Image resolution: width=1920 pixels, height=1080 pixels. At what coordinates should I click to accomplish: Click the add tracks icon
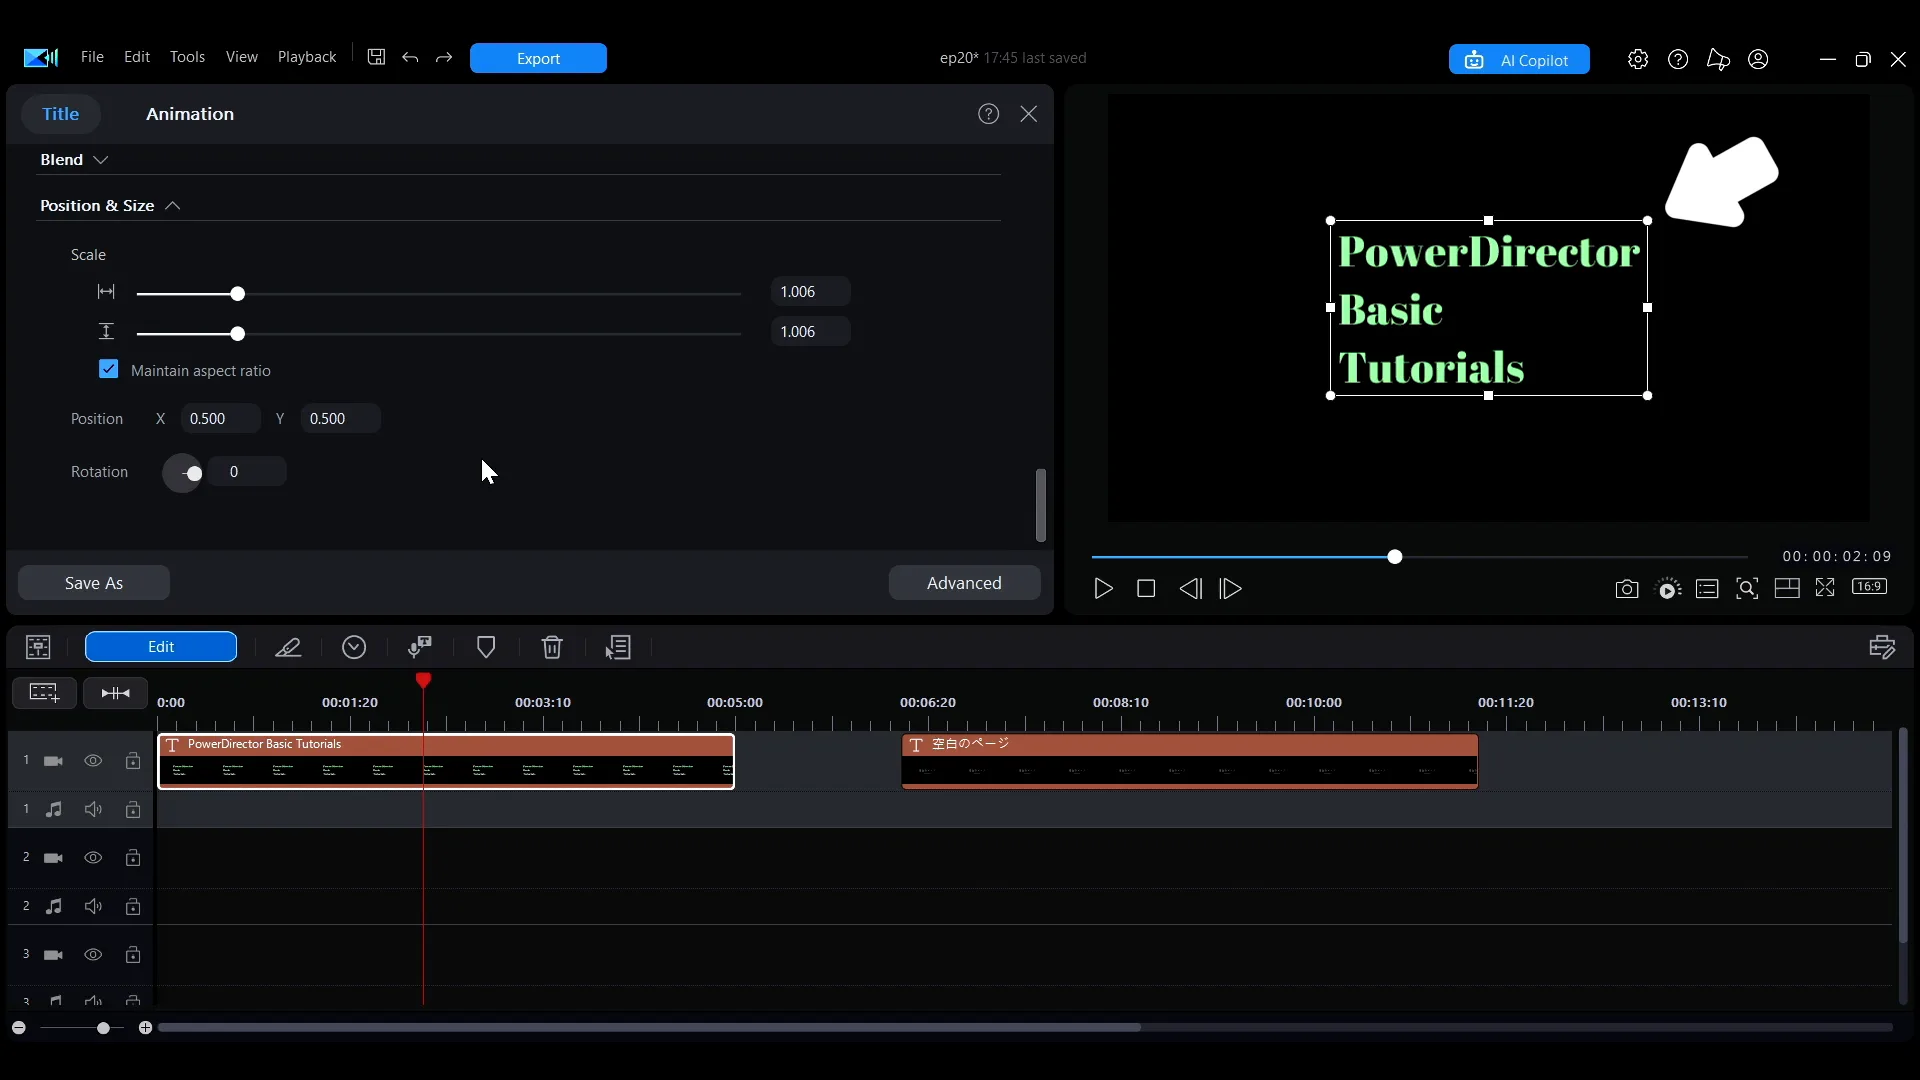coord(44,693)
